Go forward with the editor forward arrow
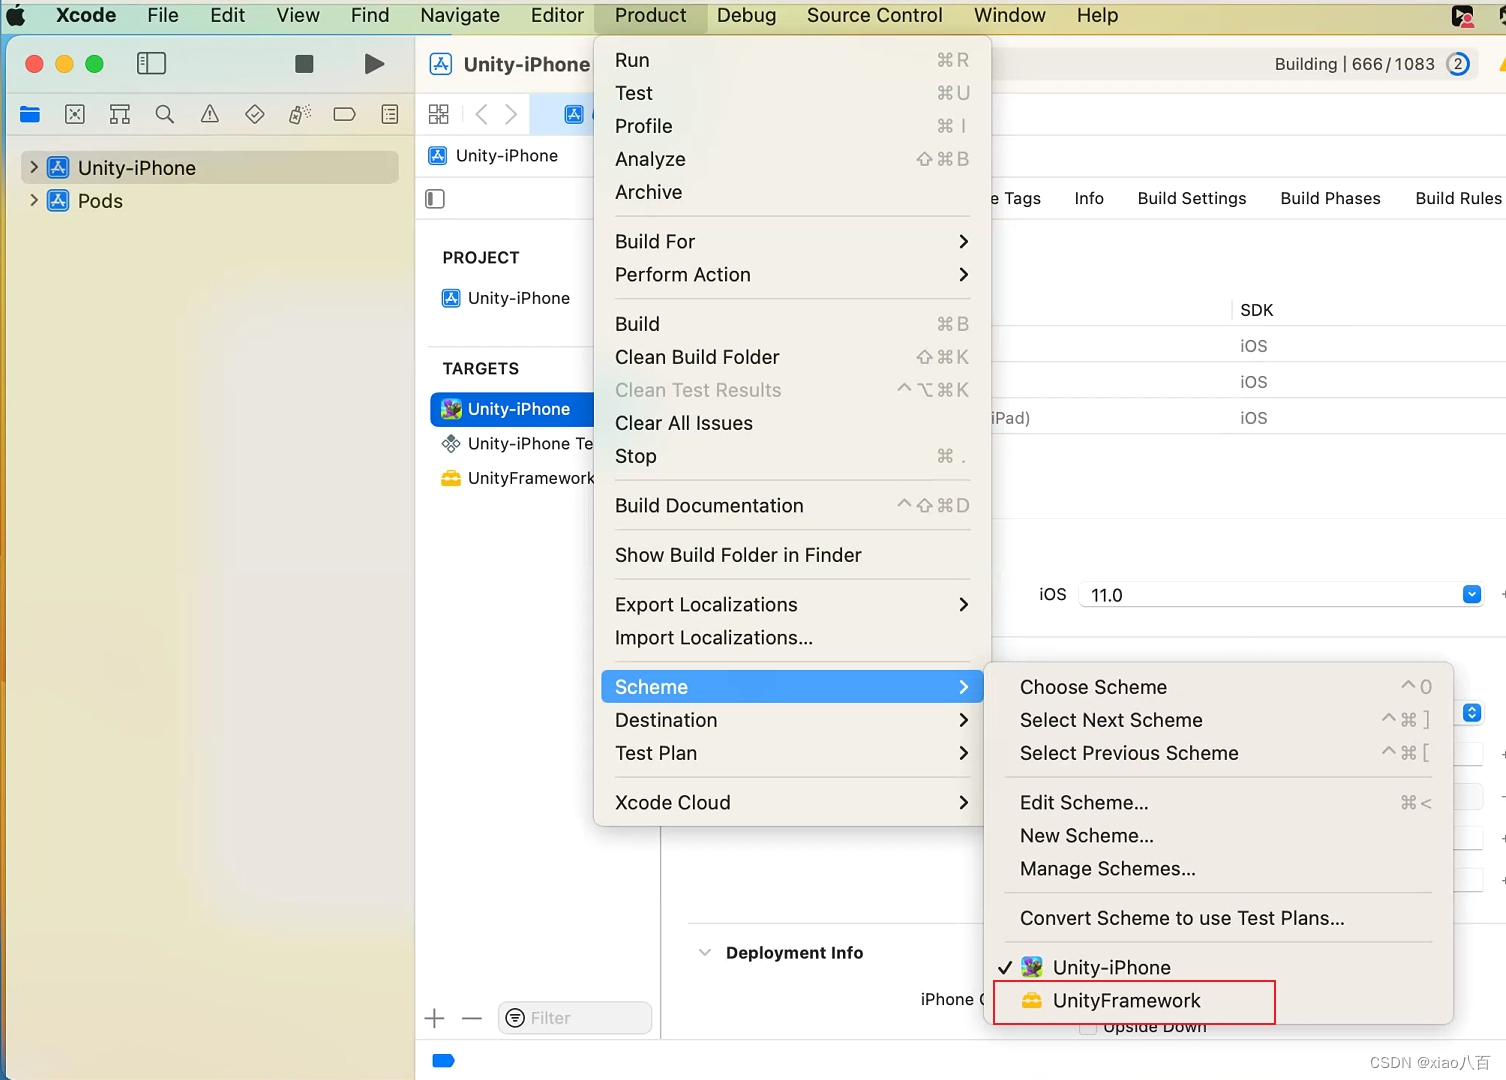 point(511,114)
